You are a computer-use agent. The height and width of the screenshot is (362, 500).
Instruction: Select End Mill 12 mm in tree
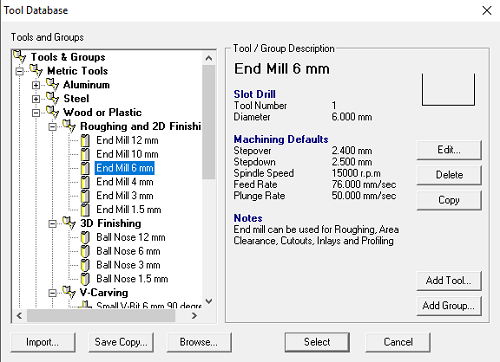coord(127,140)
